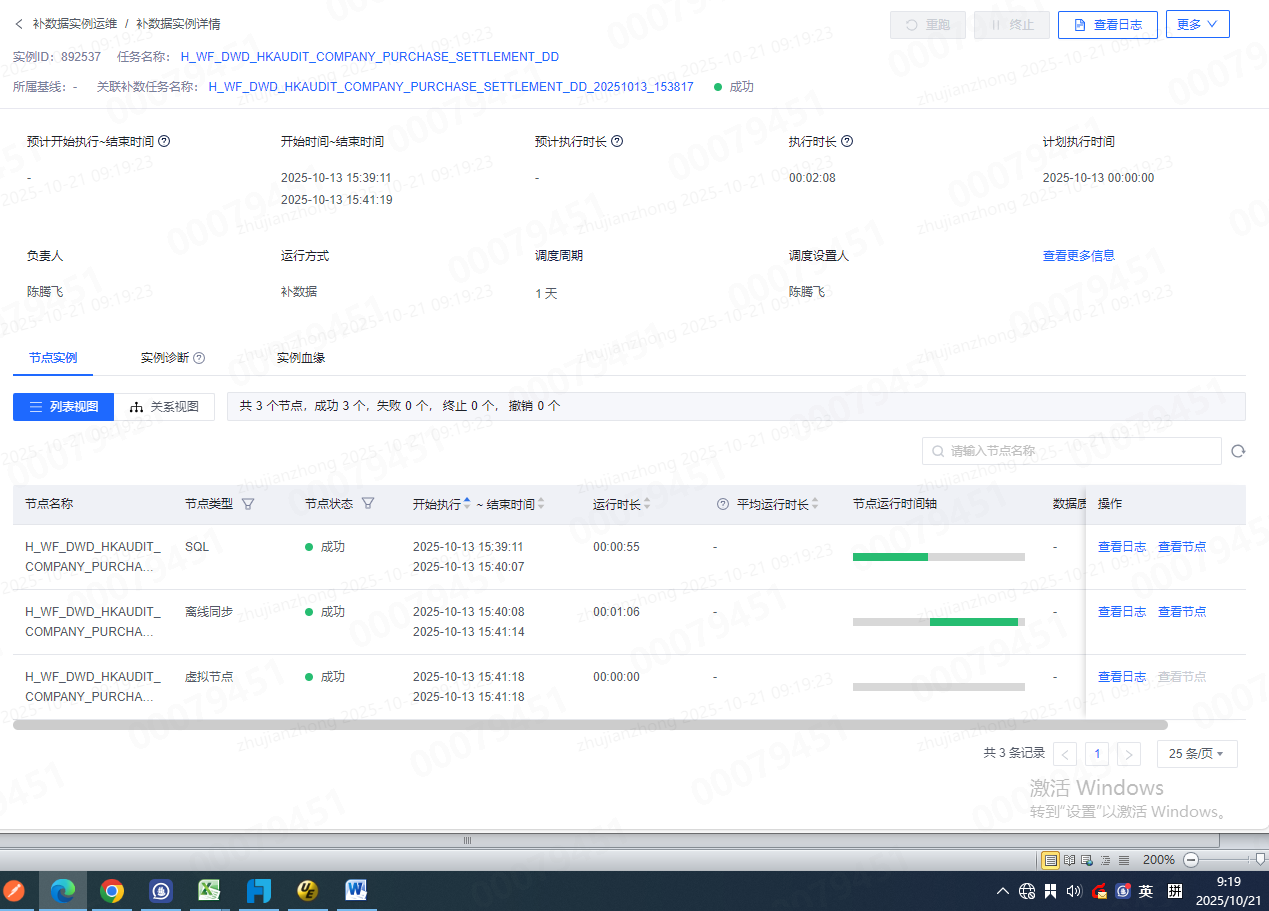Click the filter icon beside 节点状态
The width and height of the screenshot is (1269, 911).
point(368,504)
